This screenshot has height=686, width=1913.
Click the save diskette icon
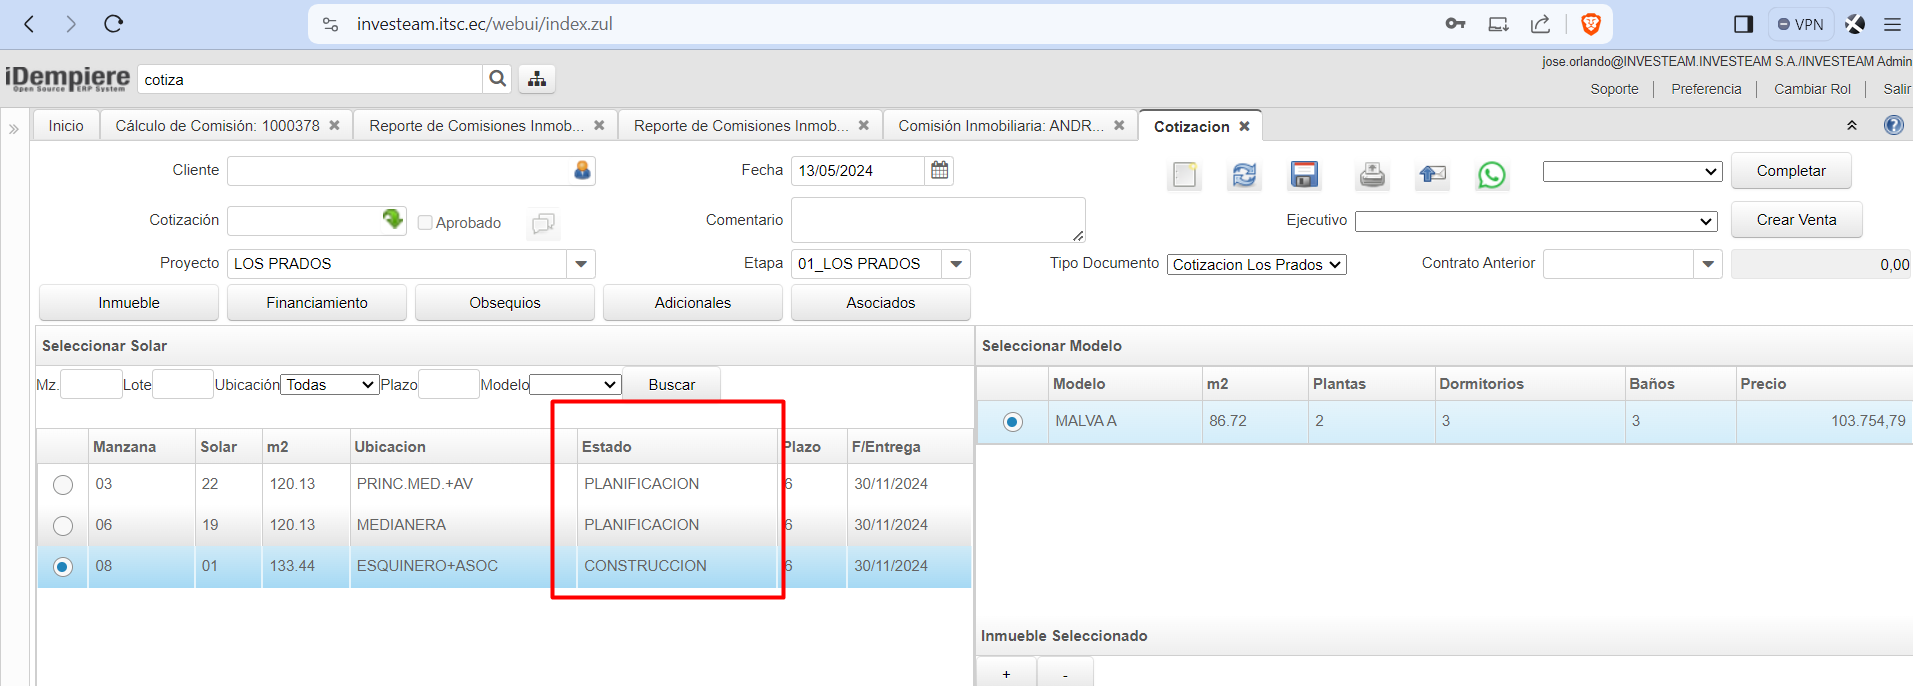1304,175
